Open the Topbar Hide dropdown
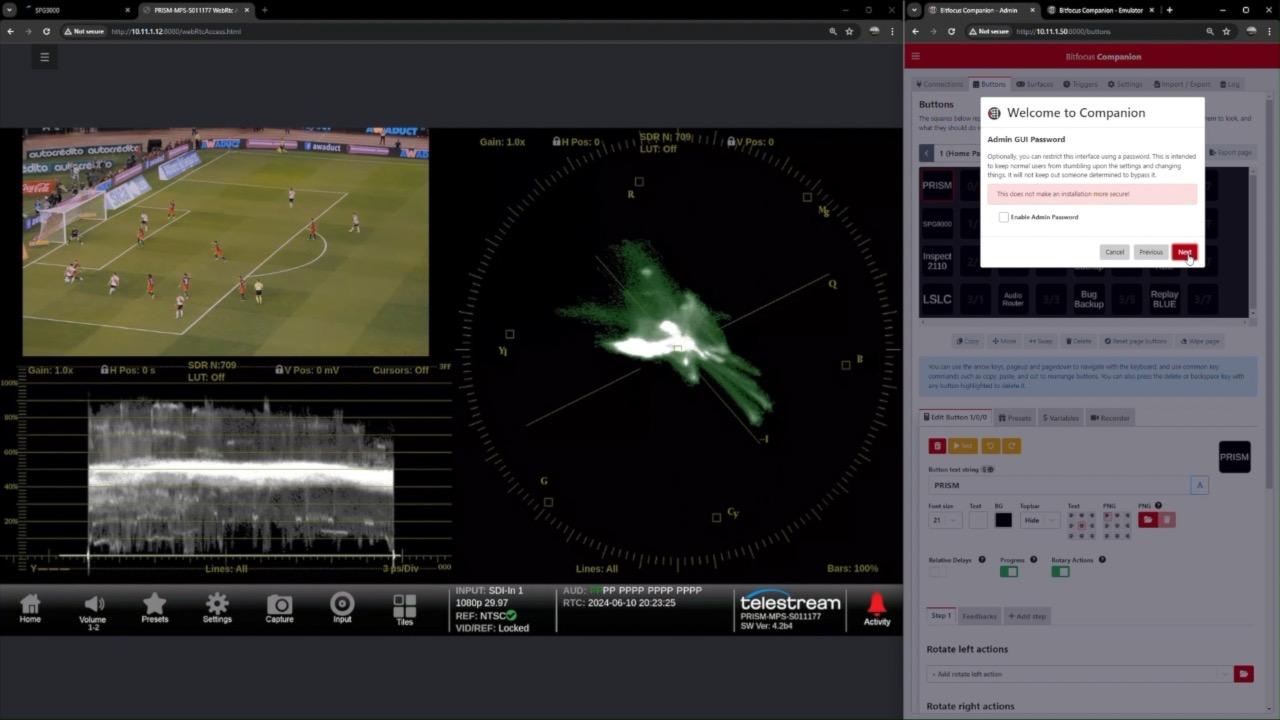Viewport: 1280px width, 720px height. pos(1039,520)
